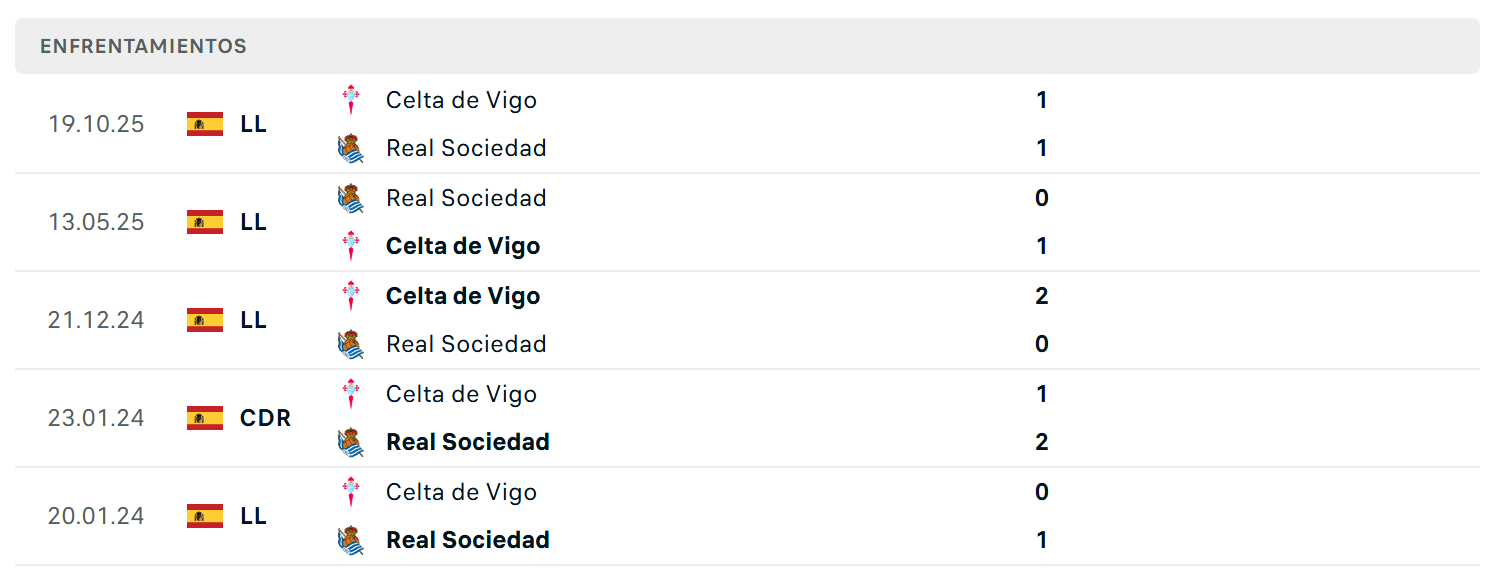
Task: Click the LL label on 21.12.24 row
Action: click(254, 320)
